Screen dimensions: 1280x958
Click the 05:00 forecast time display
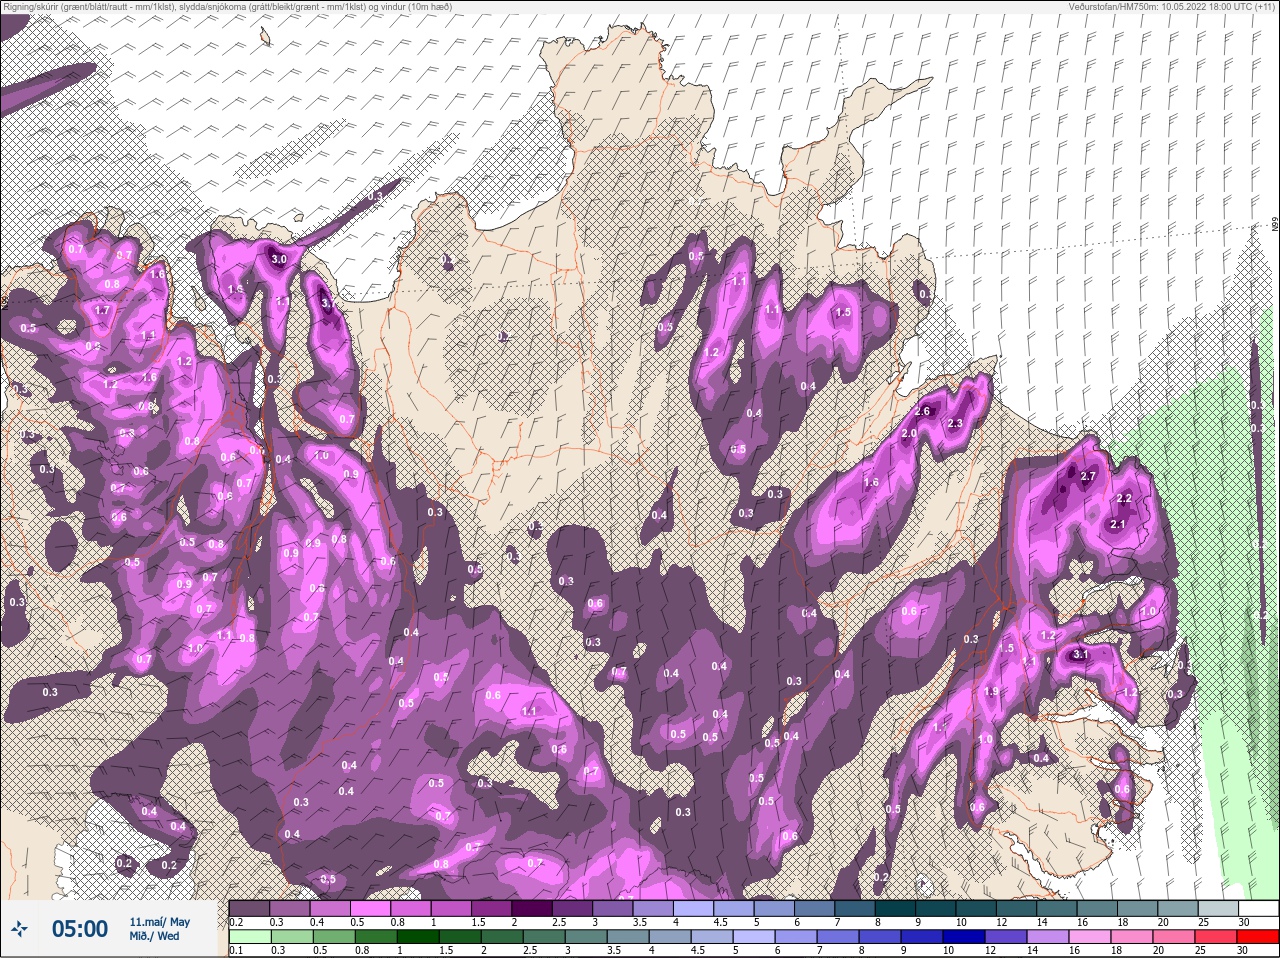pyautogui.click(x=79, y=929)
